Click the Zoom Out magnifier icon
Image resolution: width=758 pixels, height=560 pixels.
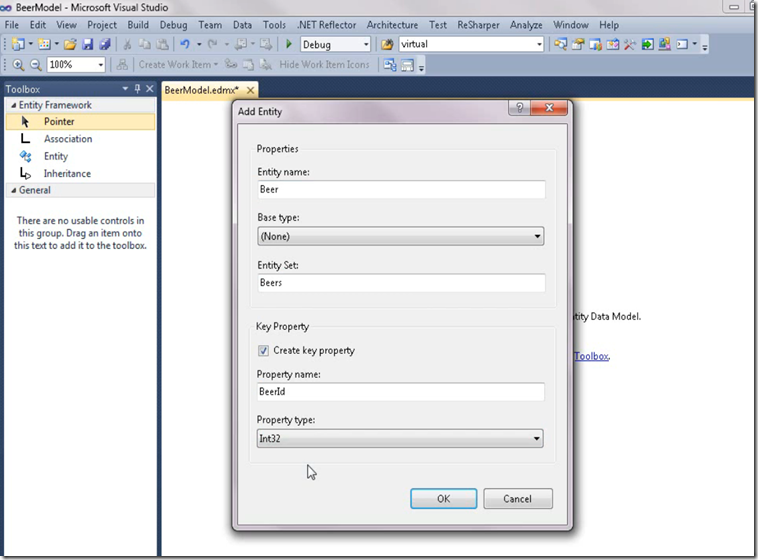pos(35,65)
